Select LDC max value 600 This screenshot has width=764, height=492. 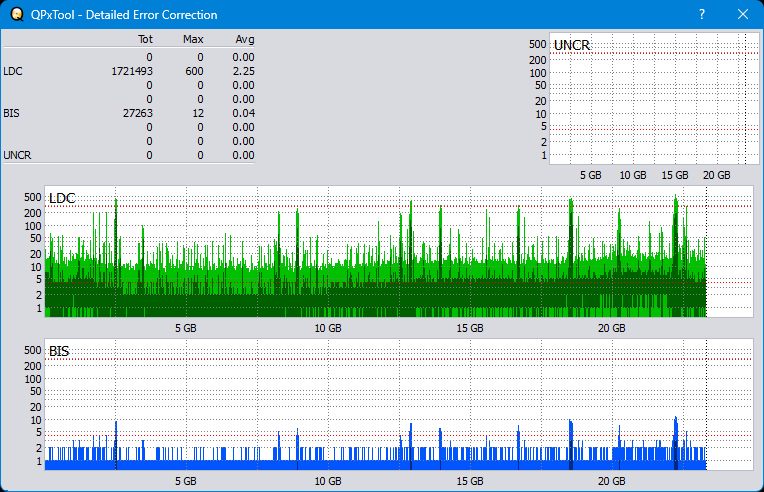pos(194,71)
